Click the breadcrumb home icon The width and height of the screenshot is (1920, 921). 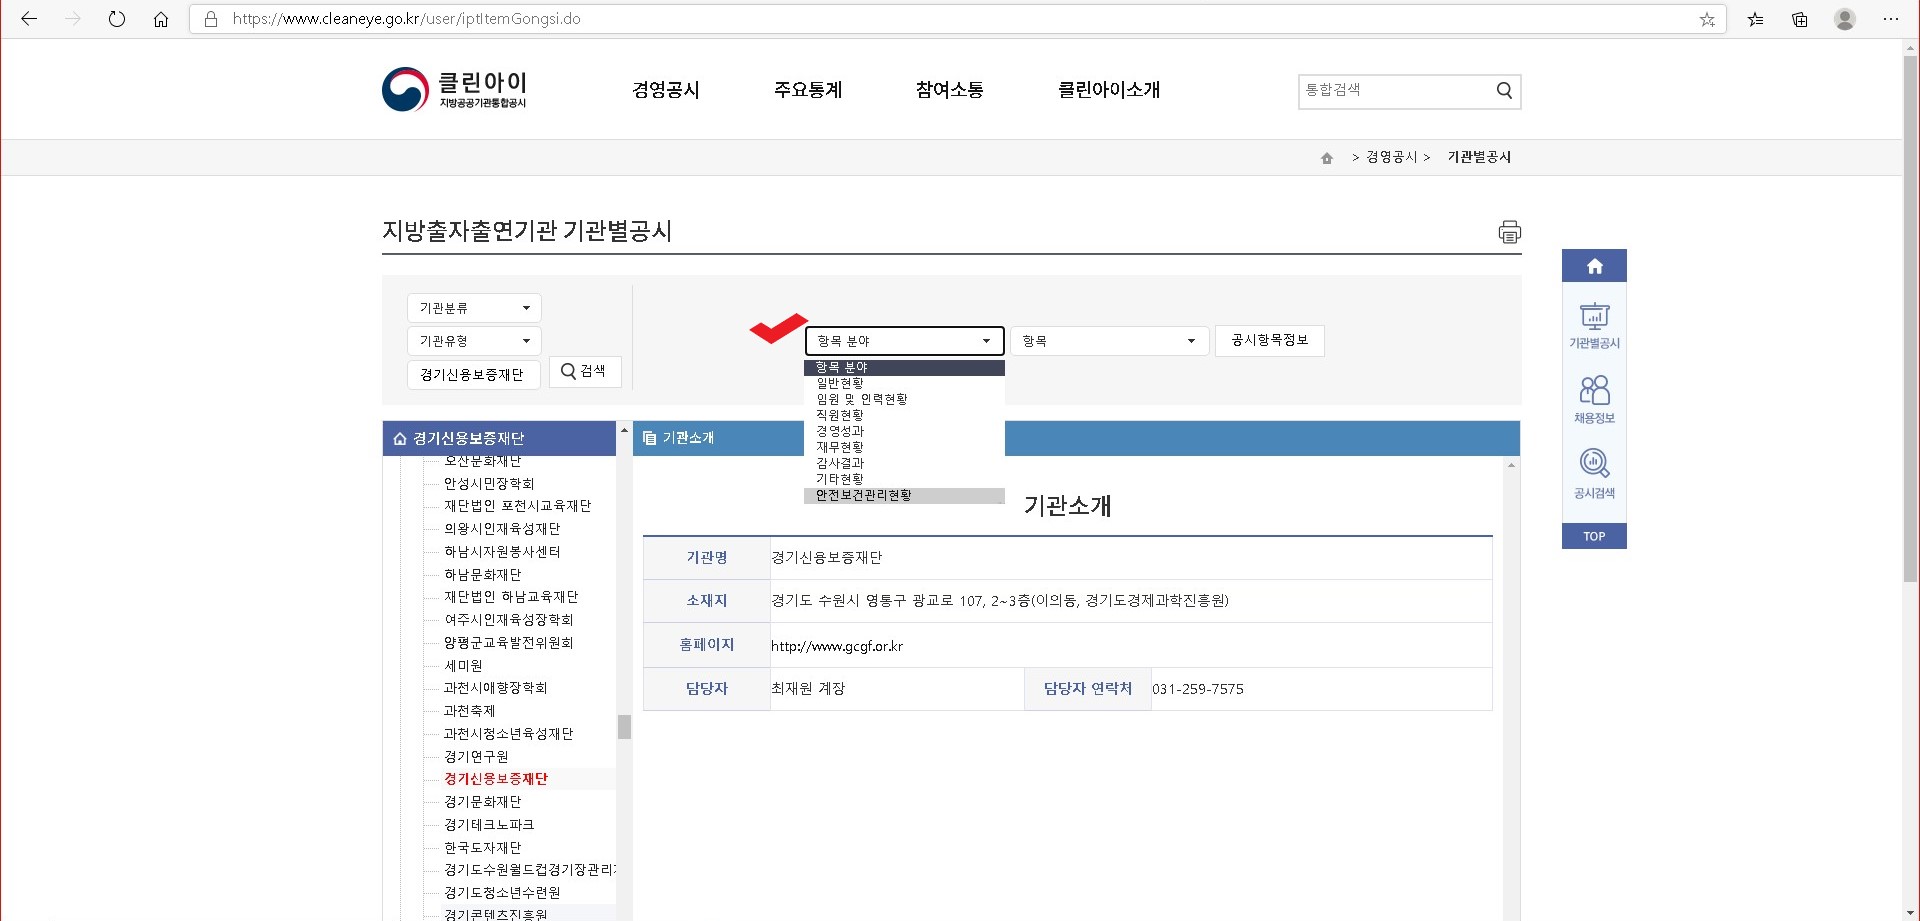(x=1327, y=158)
